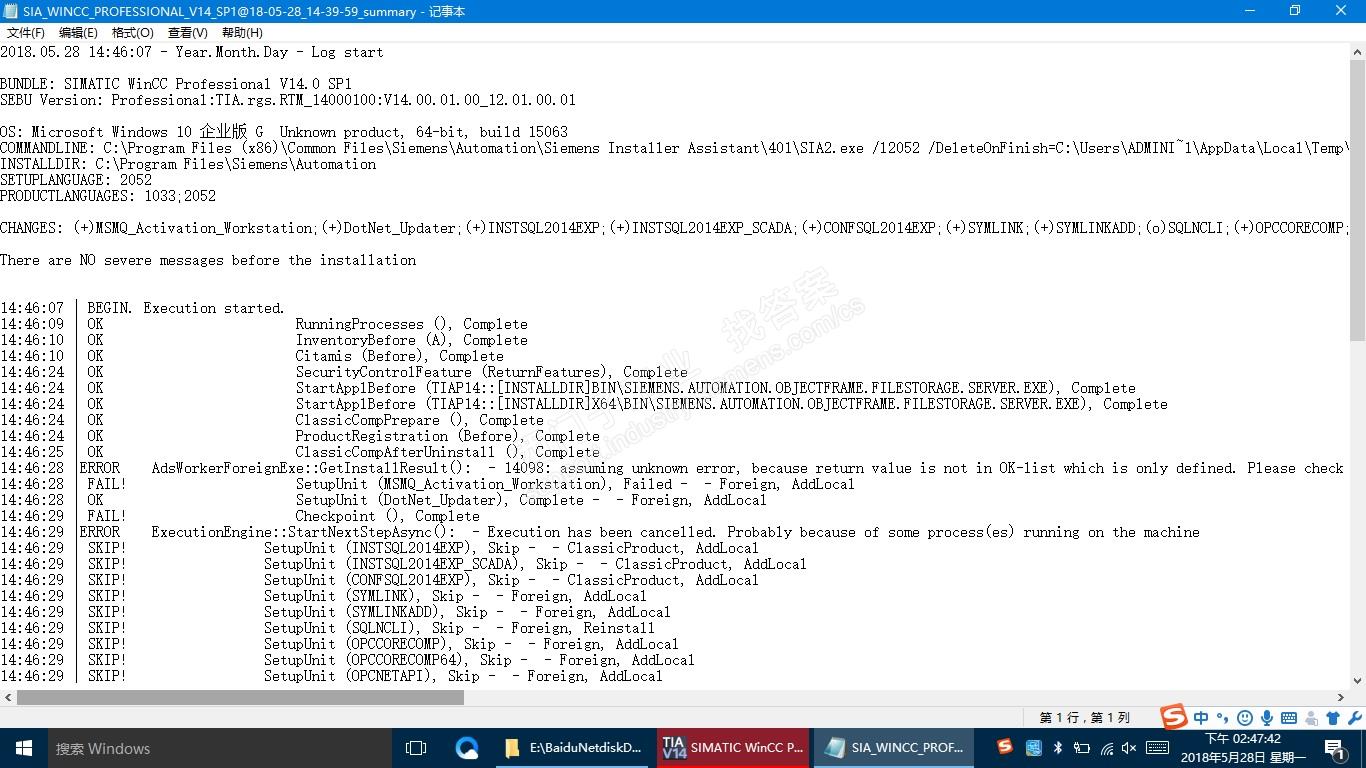This screenshot has width=1366, height=768.
Task: Click the horizontal scrollbar left arrow
Action: coord(8,697)
